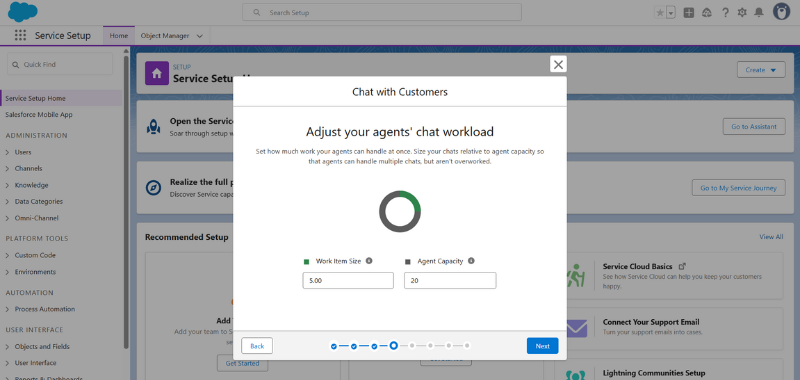Viewport: 800px width, 380px height.
Task: Expand the Objects and Fields tree node
Action: point(7,346)
